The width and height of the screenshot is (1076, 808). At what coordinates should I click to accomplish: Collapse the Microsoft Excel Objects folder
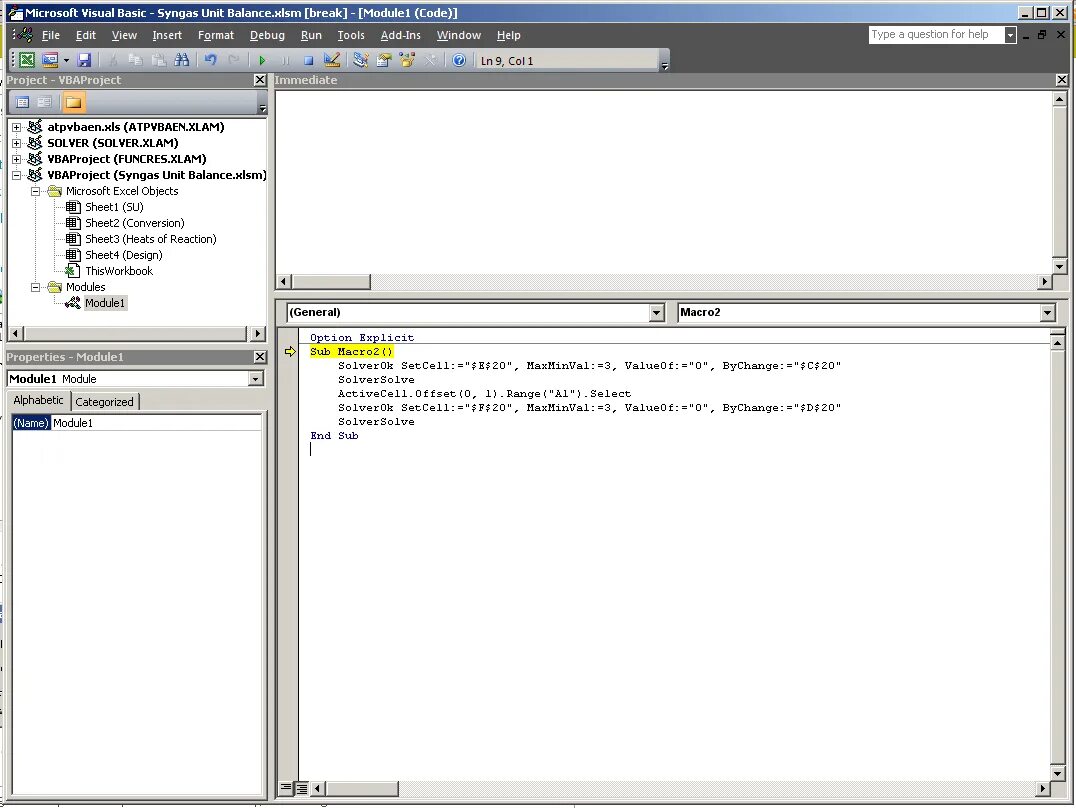point(36,191)
